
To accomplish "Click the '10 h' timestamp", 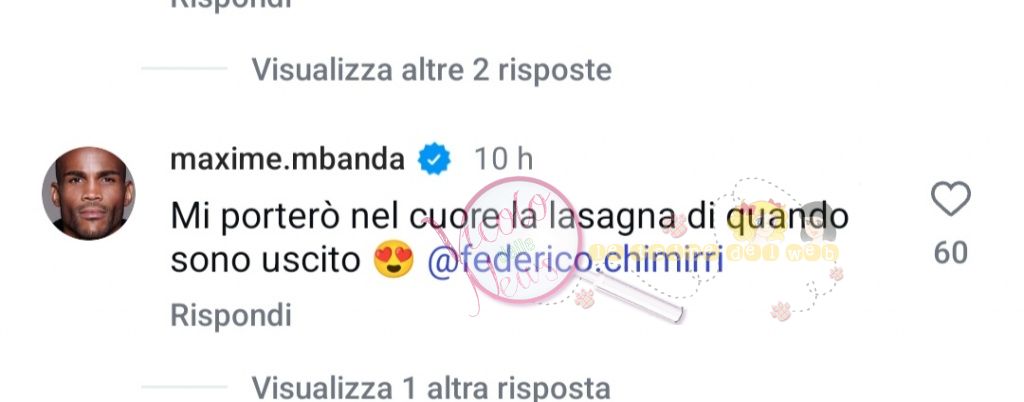I will coord(503,160).
